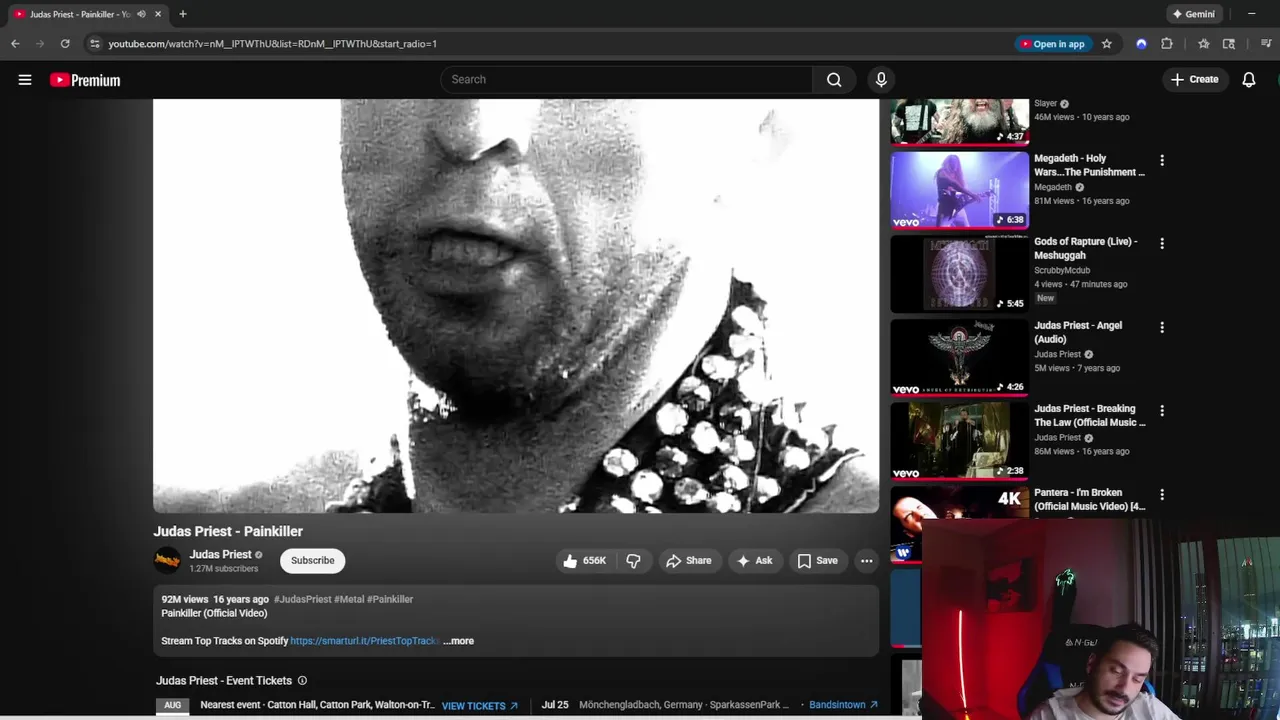Subscribe to Judas Priest channel

coord(313,561)
